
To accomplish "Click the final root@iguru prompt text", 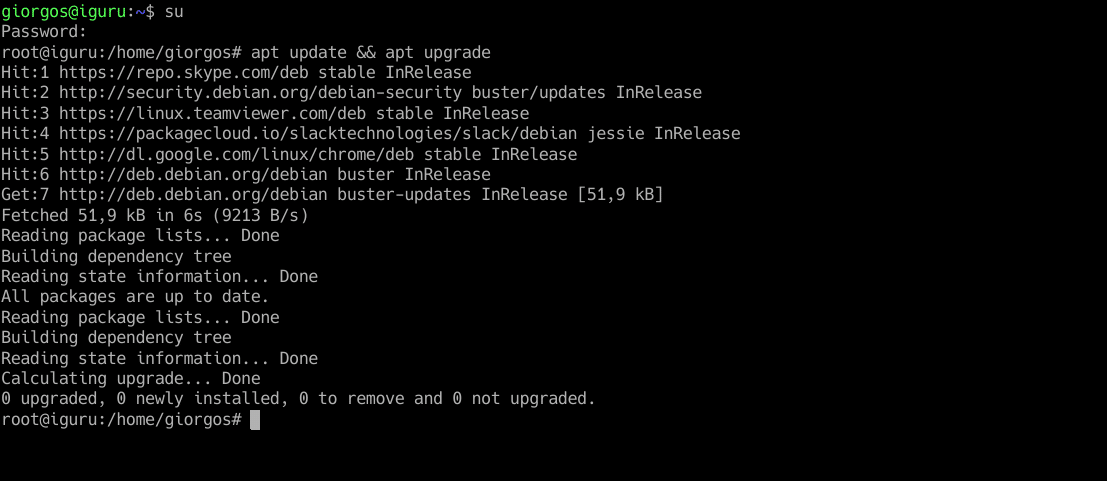I will pyautogui.click(x=120, y=420).
